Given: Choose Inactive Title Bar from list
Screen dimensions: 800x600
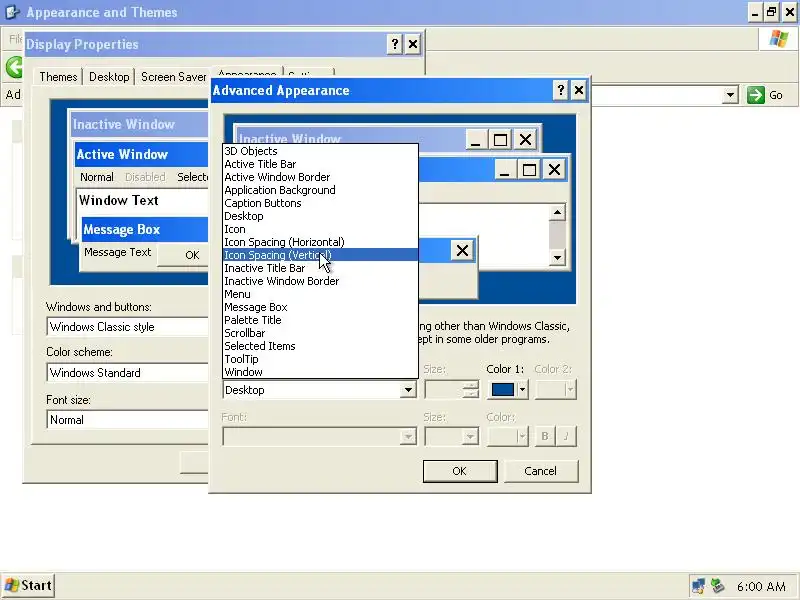Looking at the screenshot, I should tap(320, 268).
